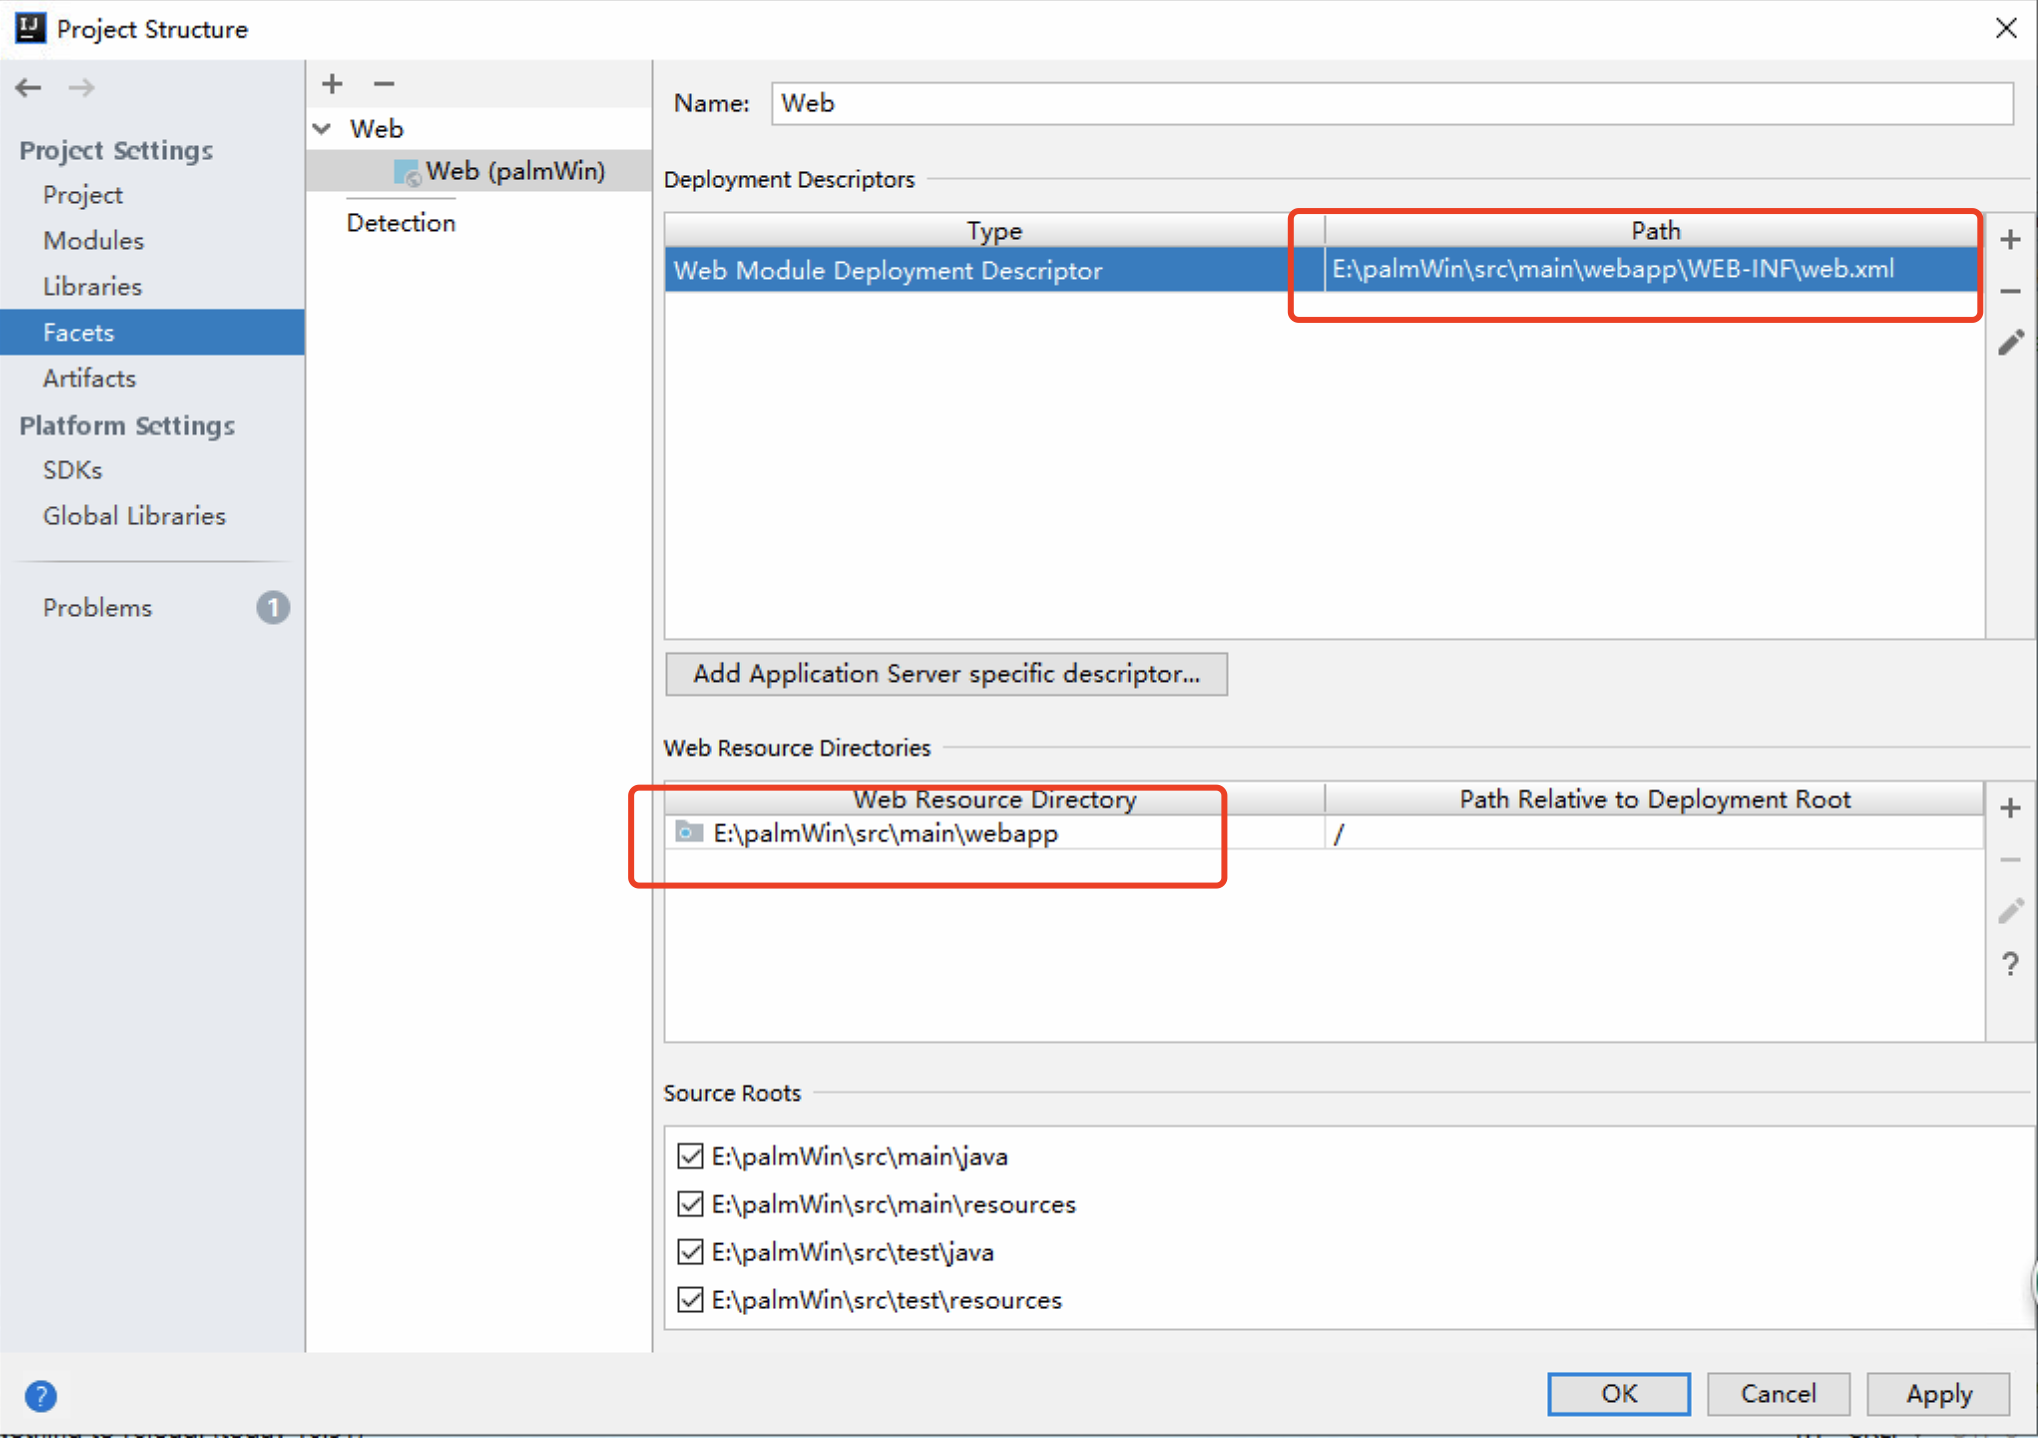2038x1438 pixels.
Task: Add a deployment descriptor with the plus icon
Action: [x=2011, y=240]
